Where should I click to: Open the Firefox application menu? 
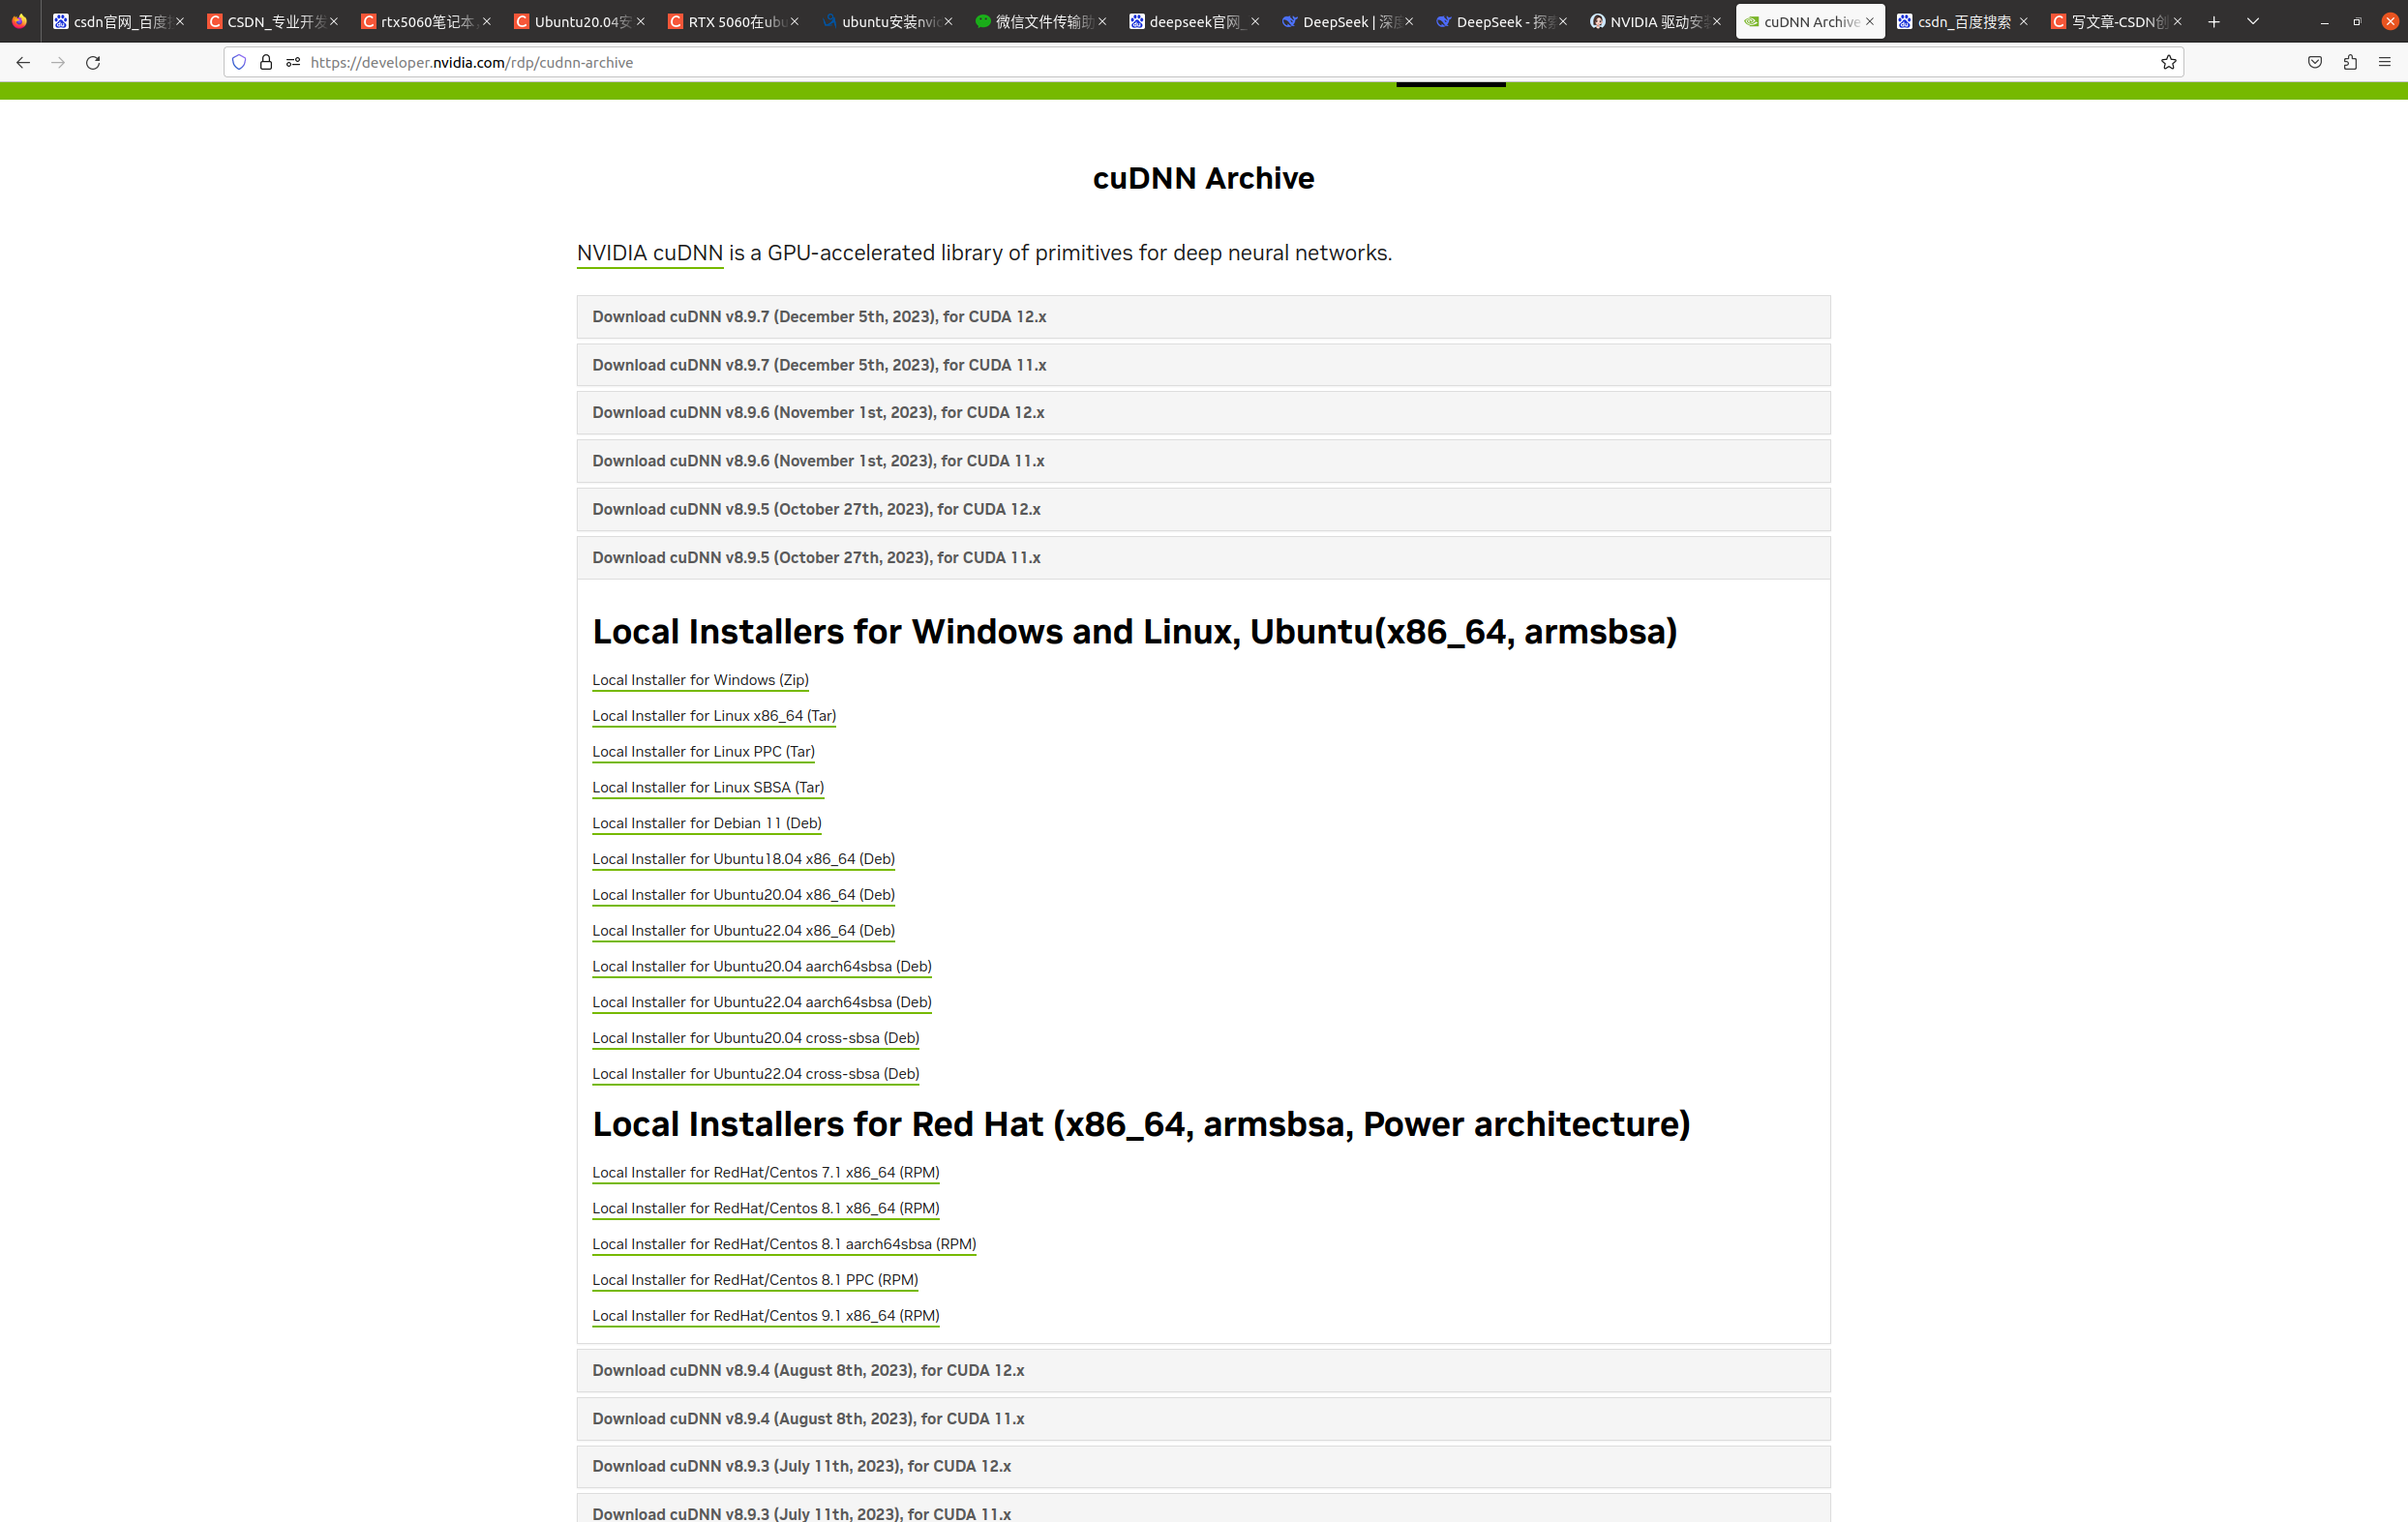2385,62
